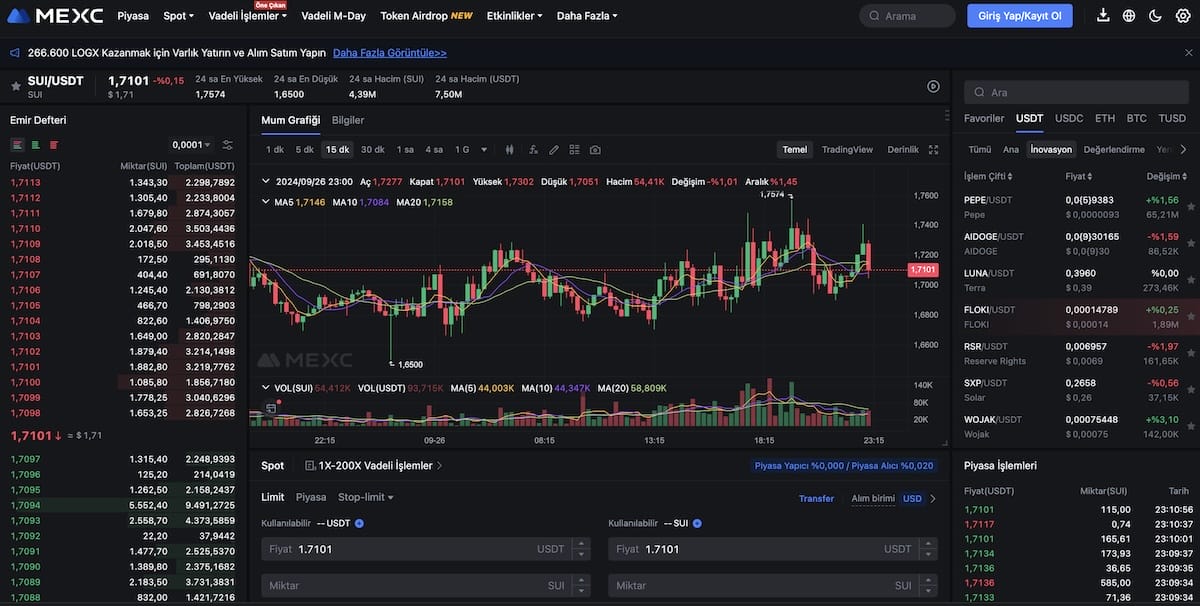This screenshot has width=1200, height=606.
Task: Select the Indicators (fx) icon on chart toolbar
Action: (531, 148)
